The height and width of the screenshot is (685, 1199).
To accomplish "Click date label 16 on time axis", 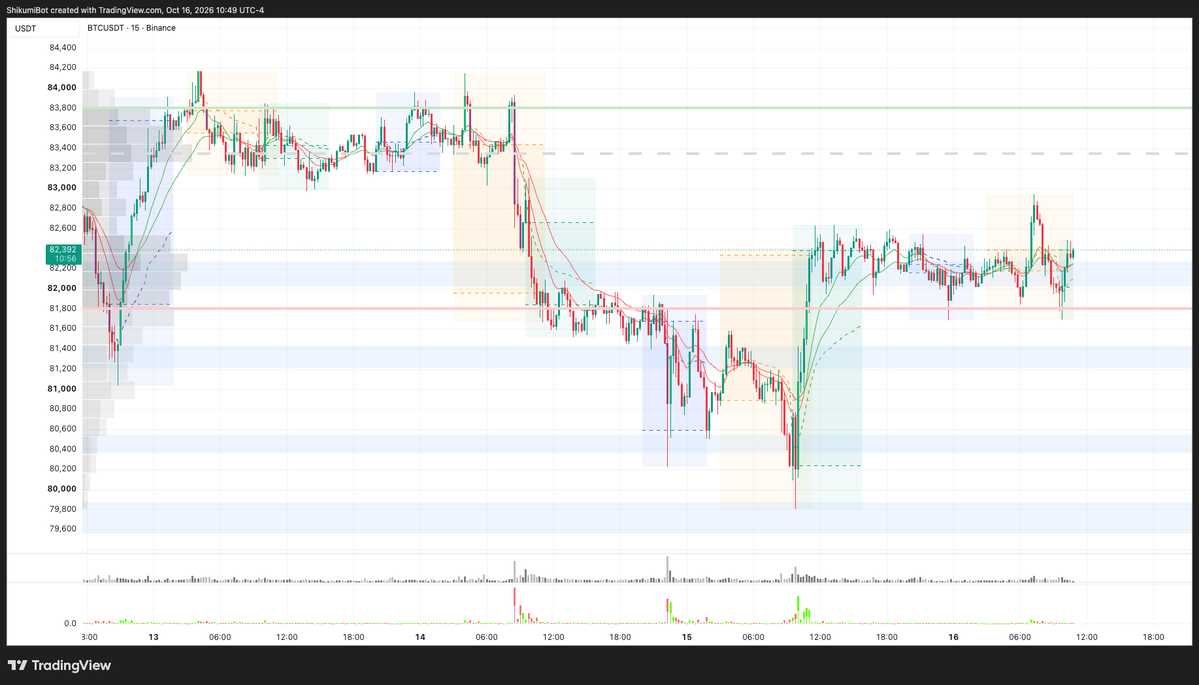I will (x=954, y=637).
